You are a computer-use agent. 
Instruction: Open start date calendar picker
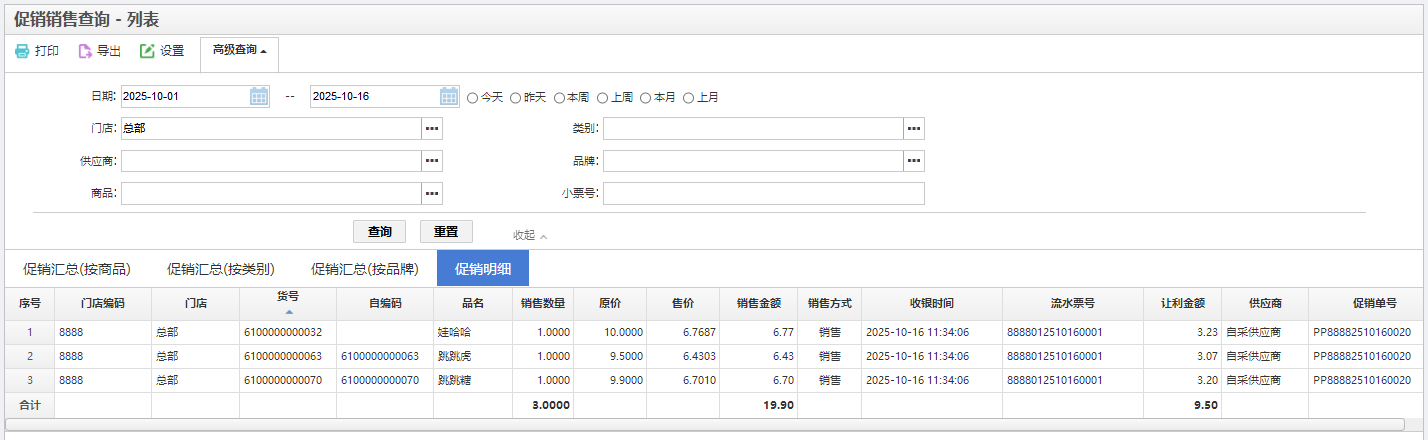[x=259, y=97]
